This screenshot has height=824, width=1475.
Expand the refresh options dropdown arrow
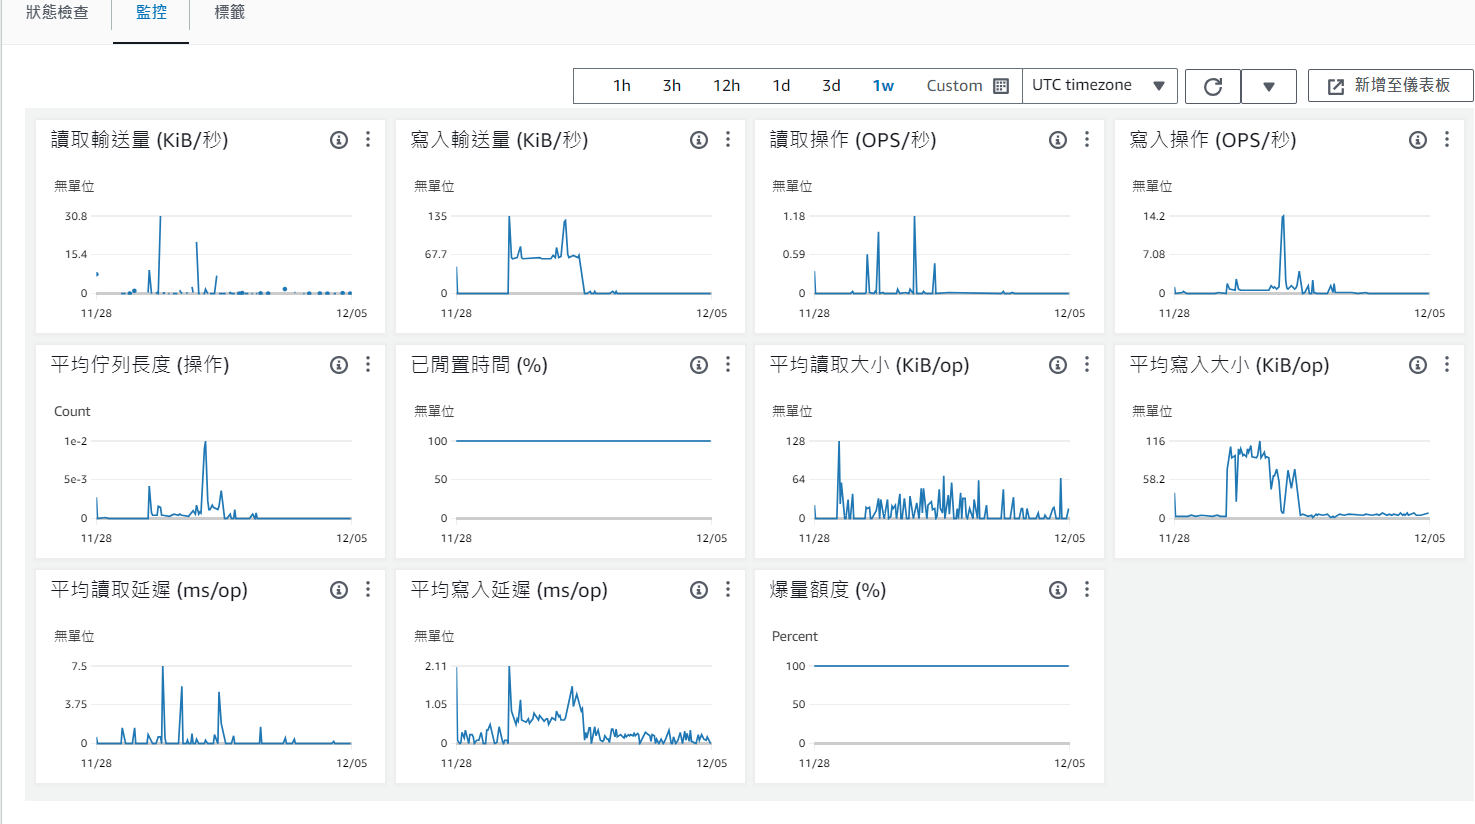1269,86
